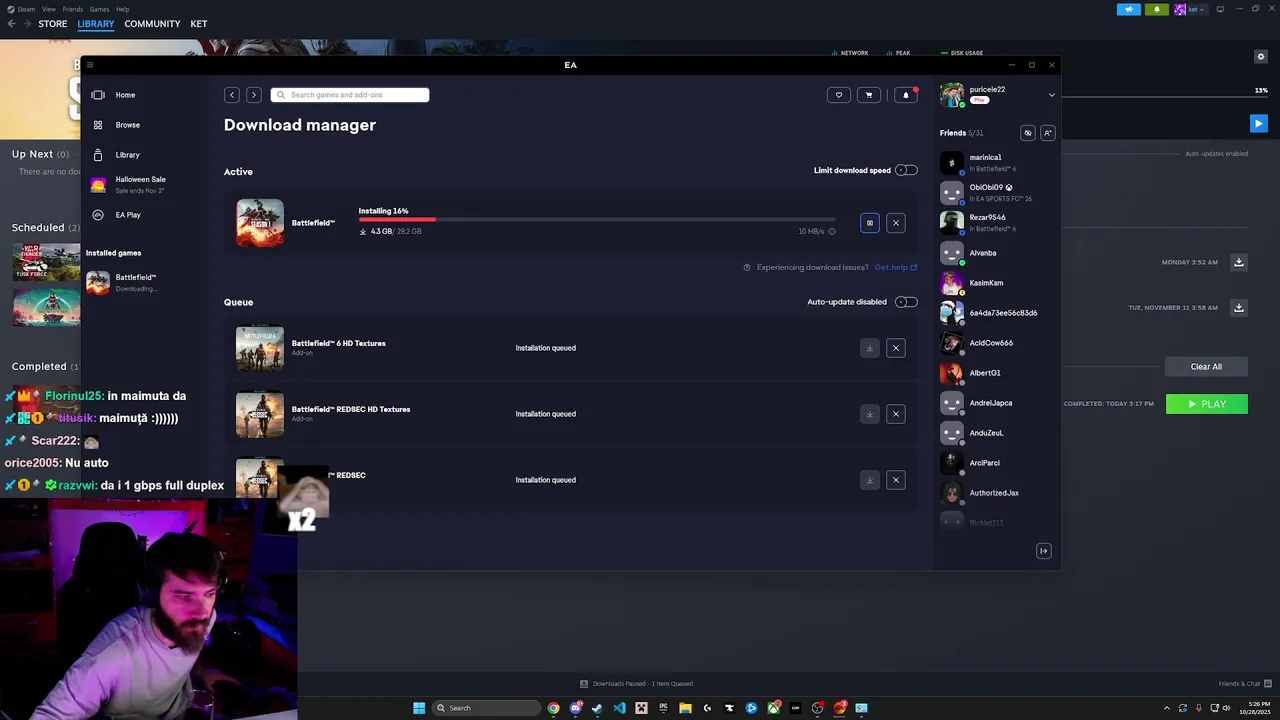Download REDSEC HD Textures now
The image size is (1280, 720).
870,414
